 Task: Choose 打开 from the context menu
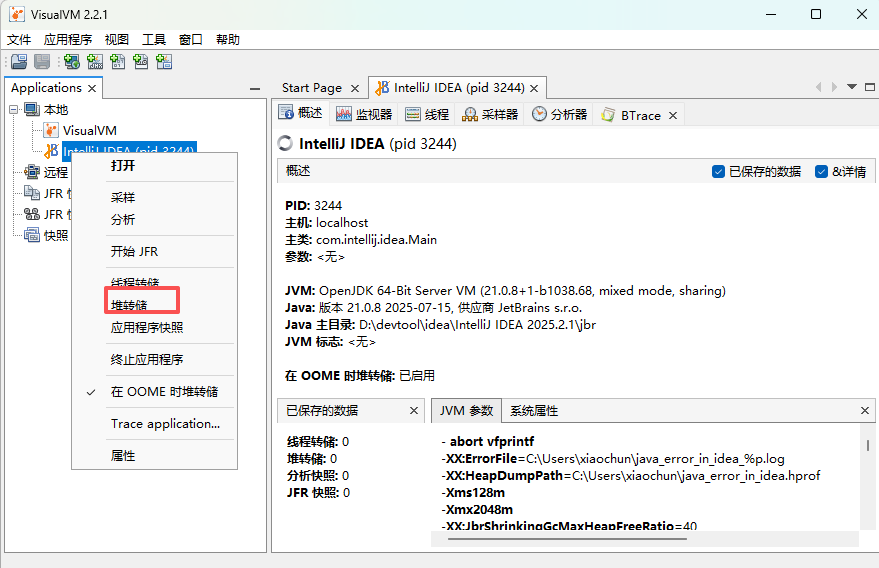coord(154,165)
